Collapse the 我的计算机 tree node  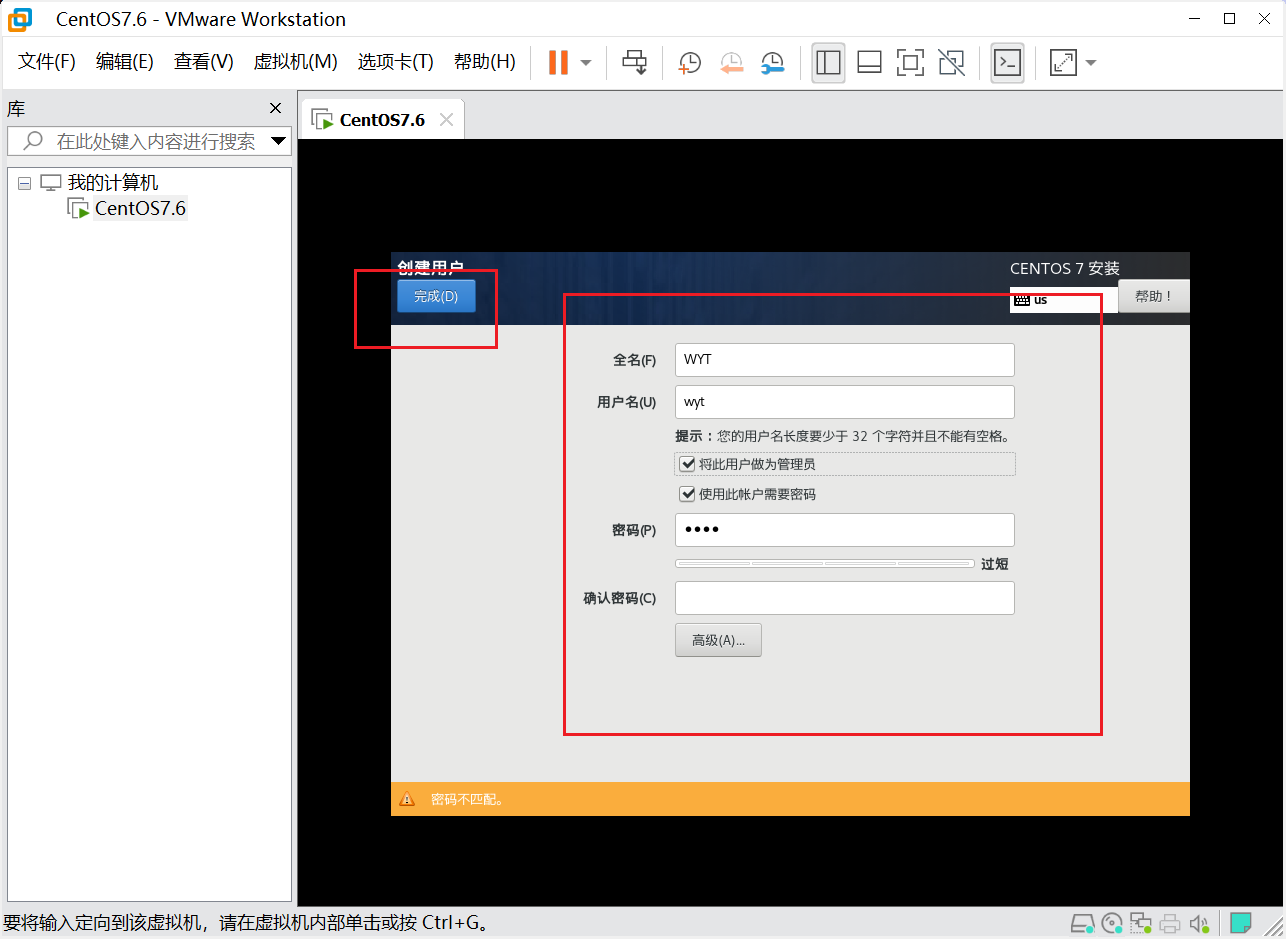point(25,183)
